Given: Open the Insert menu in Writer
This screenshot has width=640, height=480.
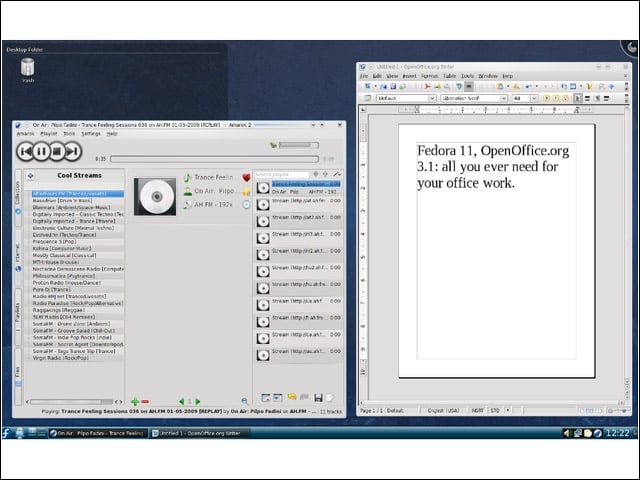Looking at the screenshot, I should point(409,76).
